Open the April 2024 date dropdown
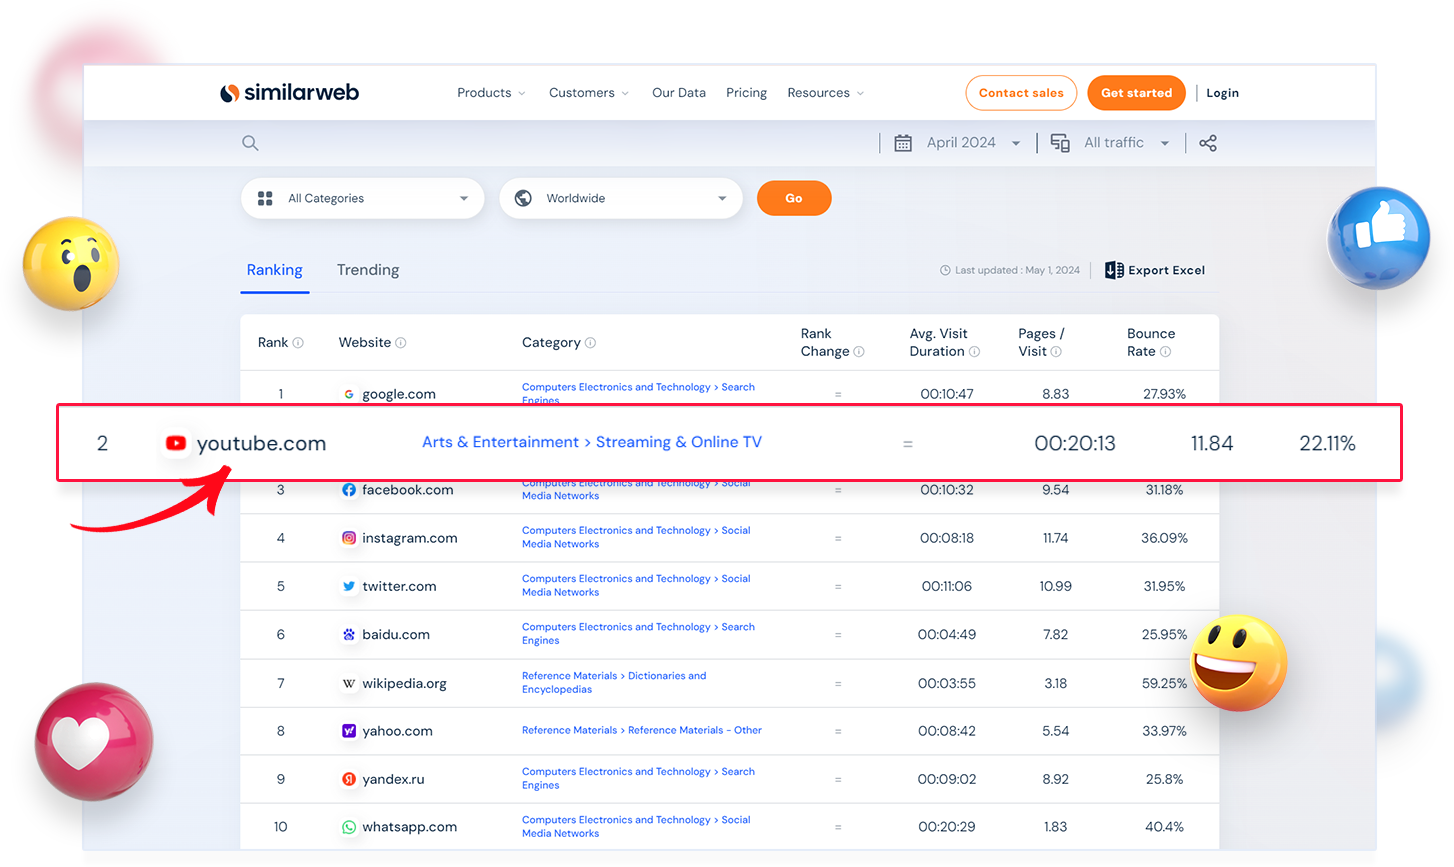The width and height of the screenshot is (1454, 867). (973, 143)
